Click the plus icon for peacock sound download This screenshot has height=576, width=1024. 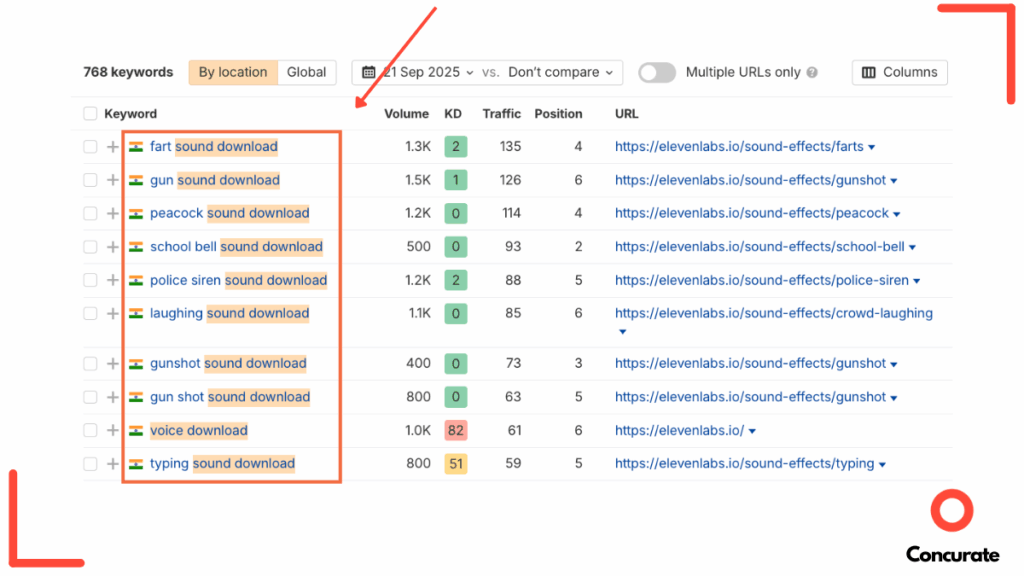click(x=112, y=214)
